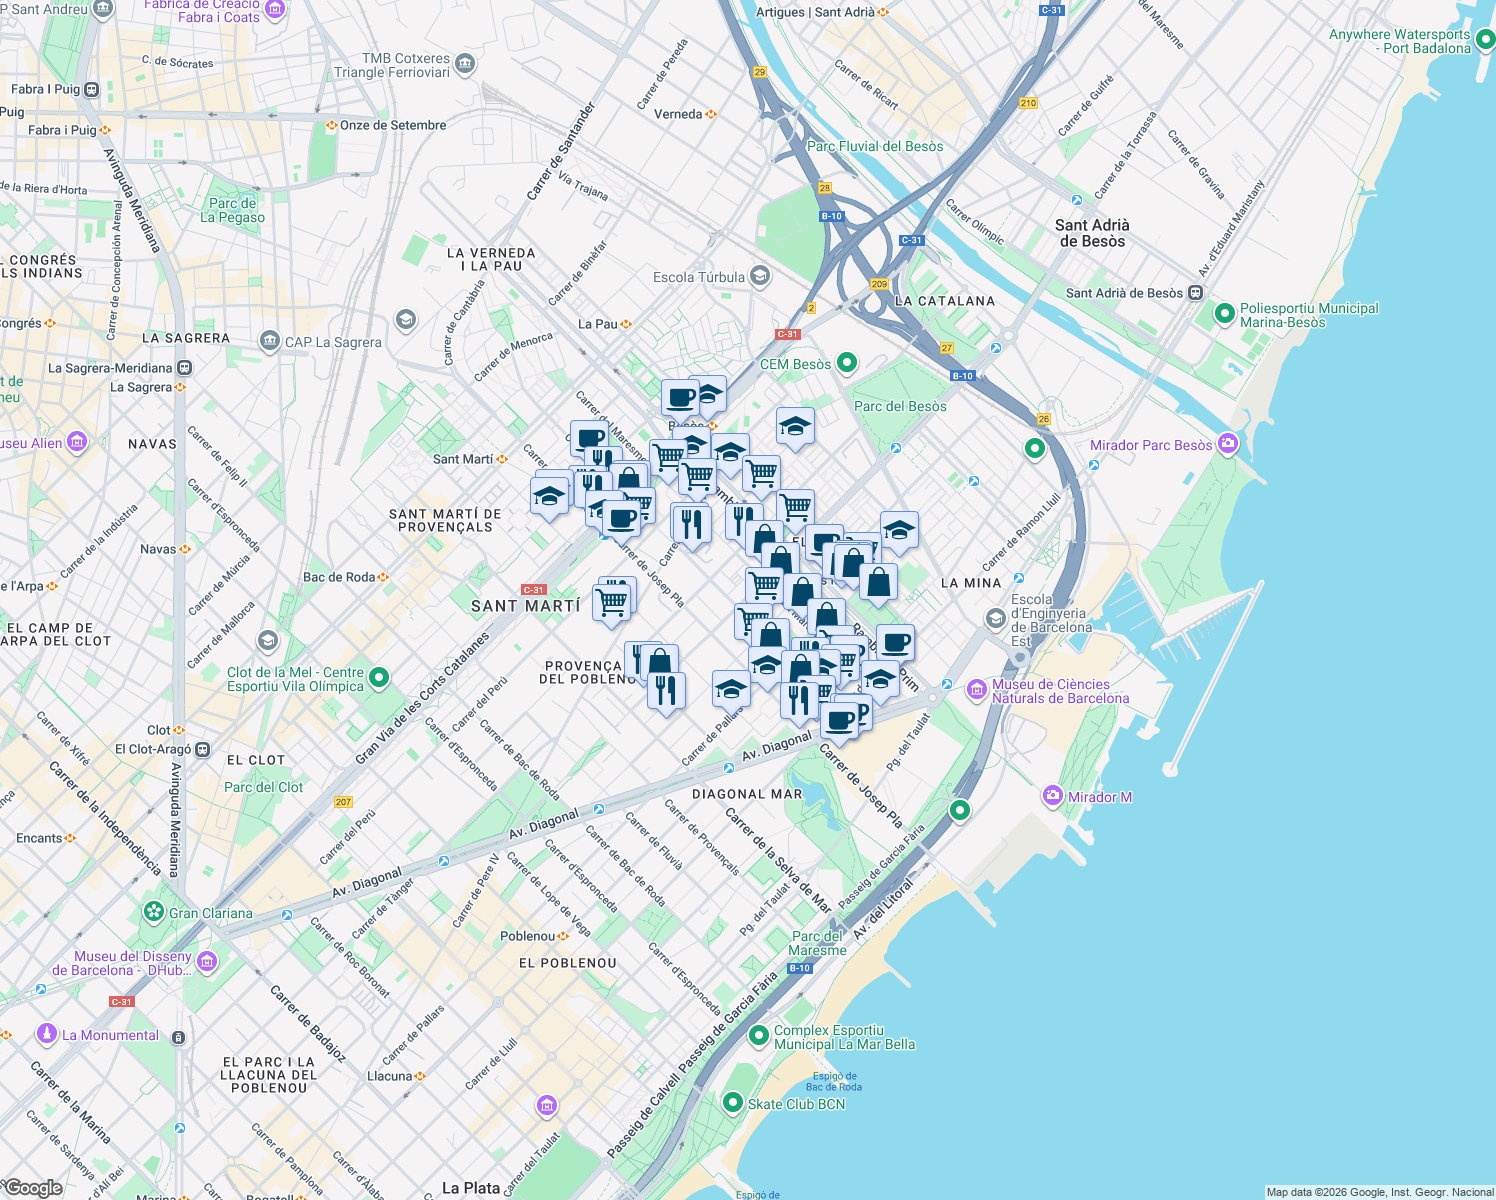Click the Complex Esportiu La Mar Bella marker
This screenshot has width=1496, height=1200.
pyautogui.click(x=760, y=1034)
